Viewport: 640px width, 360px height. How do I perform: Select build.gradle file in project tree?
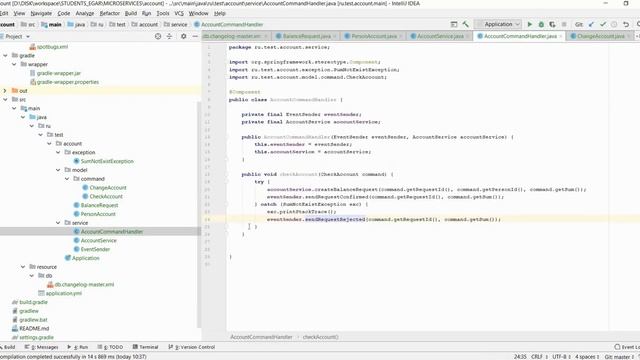[33, 302]
